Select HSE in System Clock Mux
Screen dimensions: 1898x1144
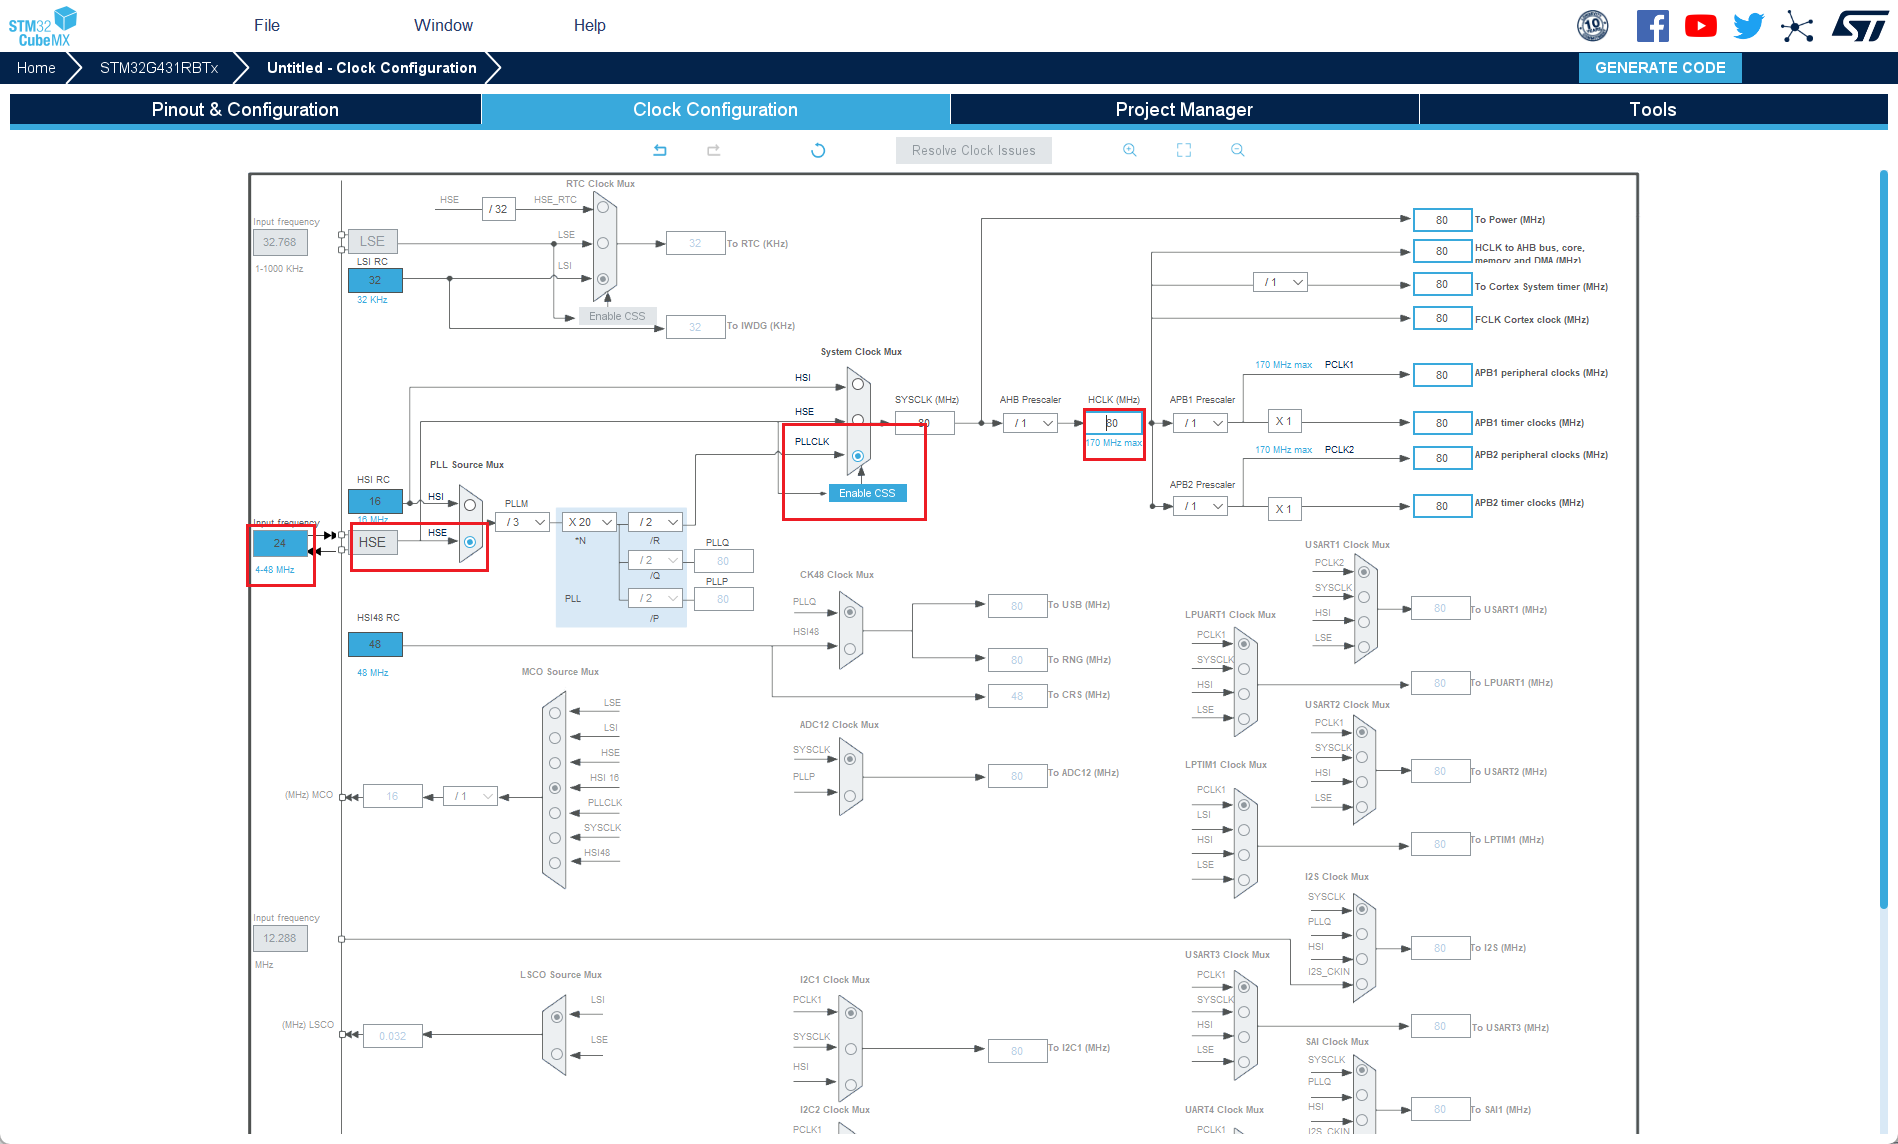point(858,420)
